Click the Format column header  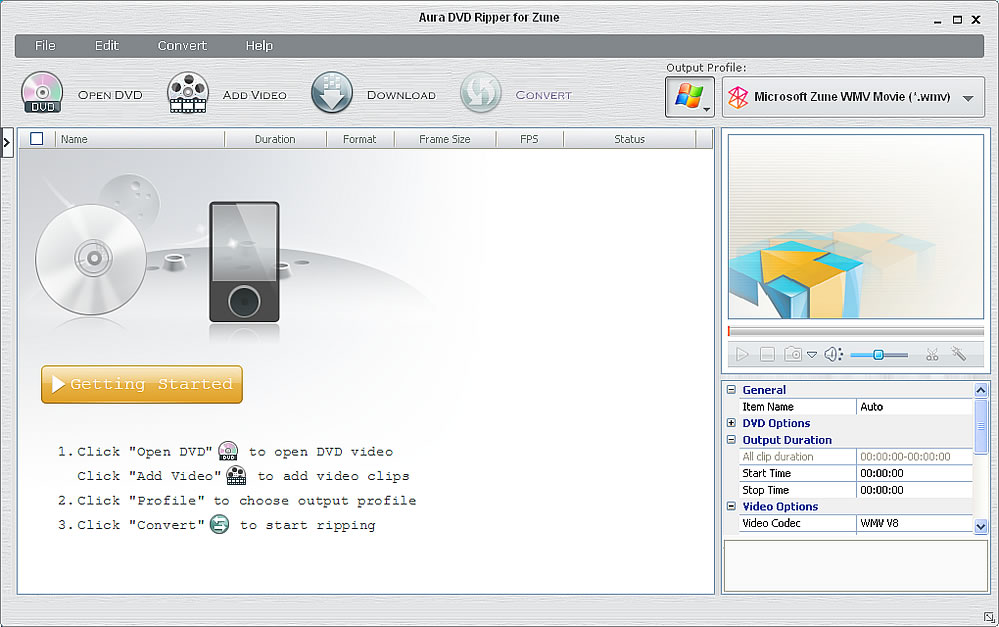click(x=360, y=139)
